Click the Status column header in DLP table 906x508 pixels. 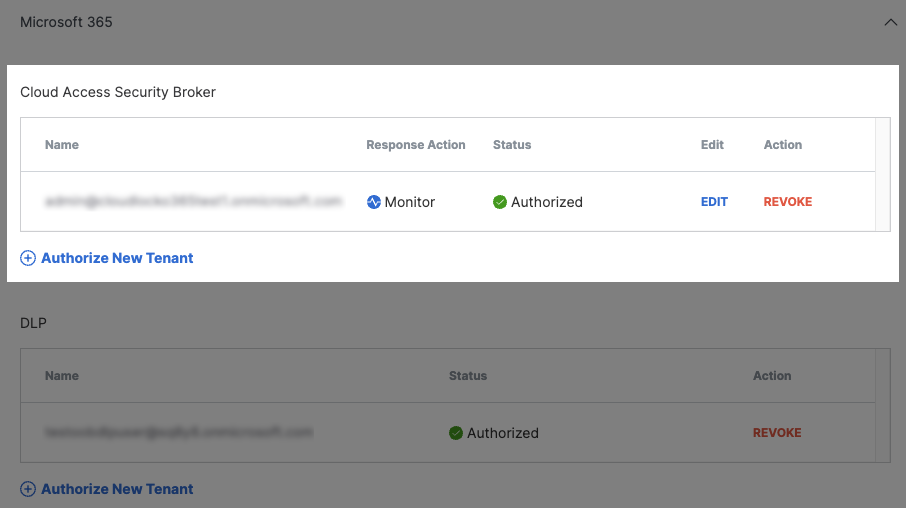pyautogui.click(x=468, y=376)
